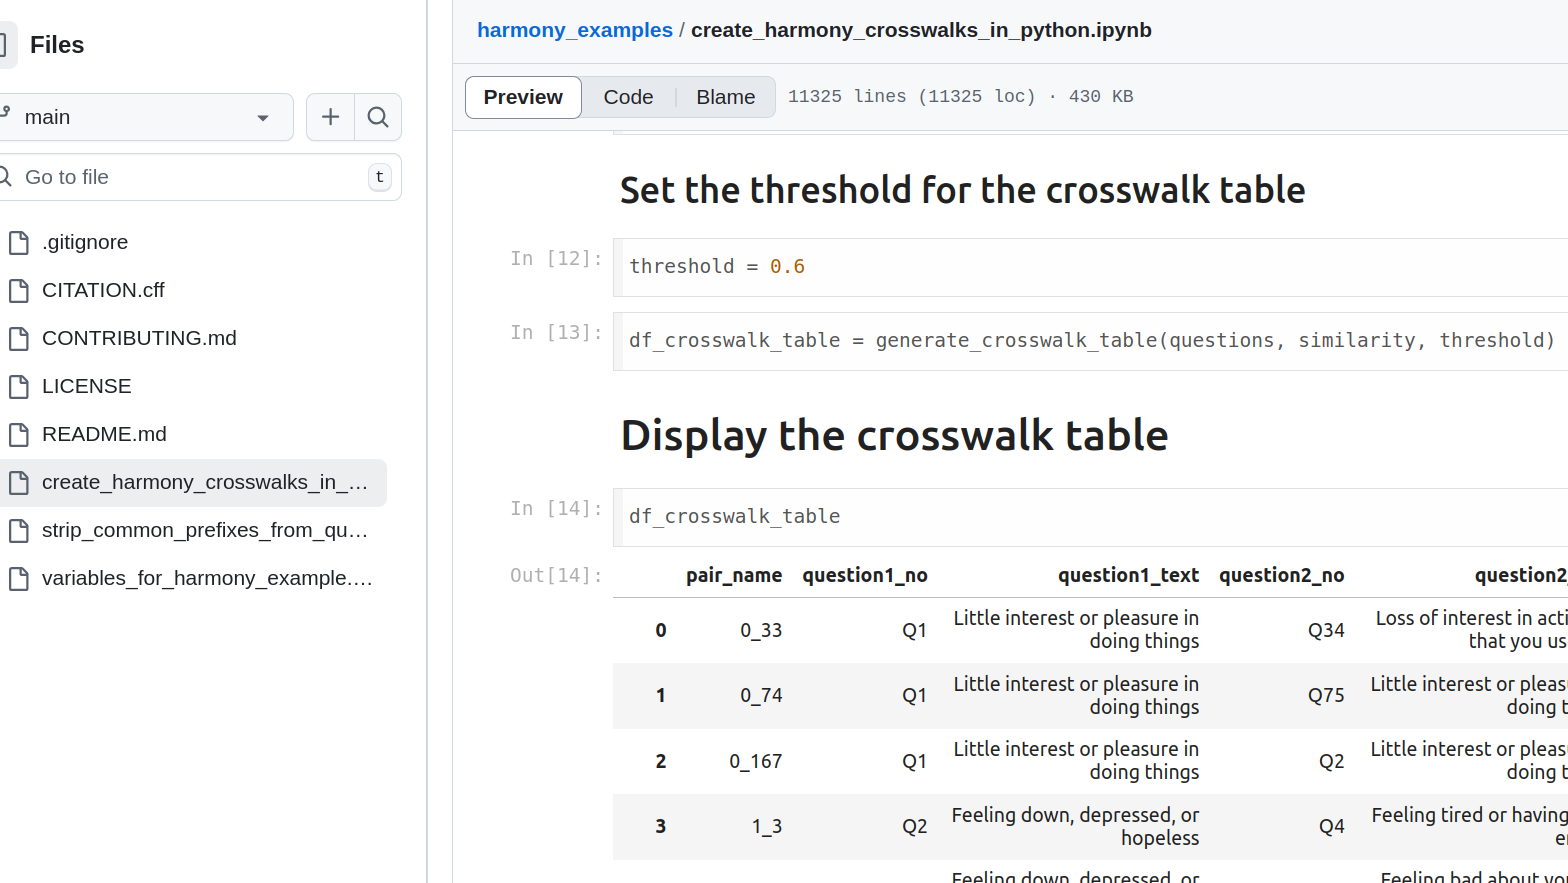Image resolution: width=1568 pixels, height=883 pixels.
Task: Click the Q4 cell
Action: pyautogui.click(x=1332, y=826)
